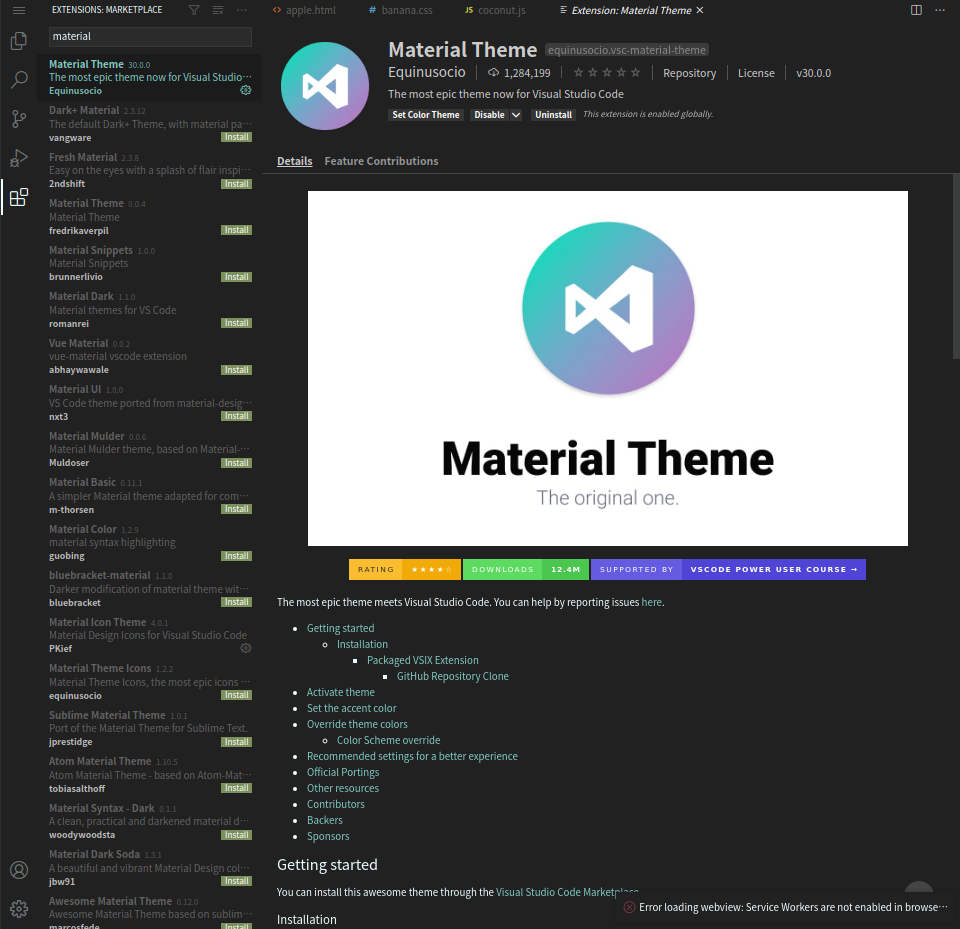This screenshot has width=960, height=929.
Task: Install the Sublime Material Theme extension
Action: point(236,742)
